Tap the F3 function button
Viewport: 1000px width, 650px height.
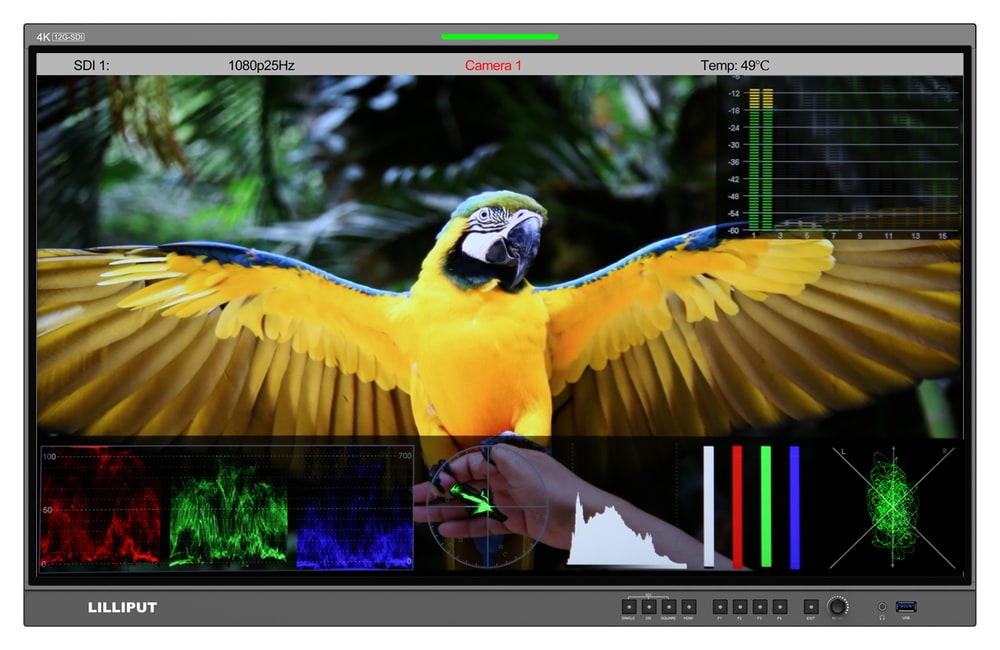760,607
